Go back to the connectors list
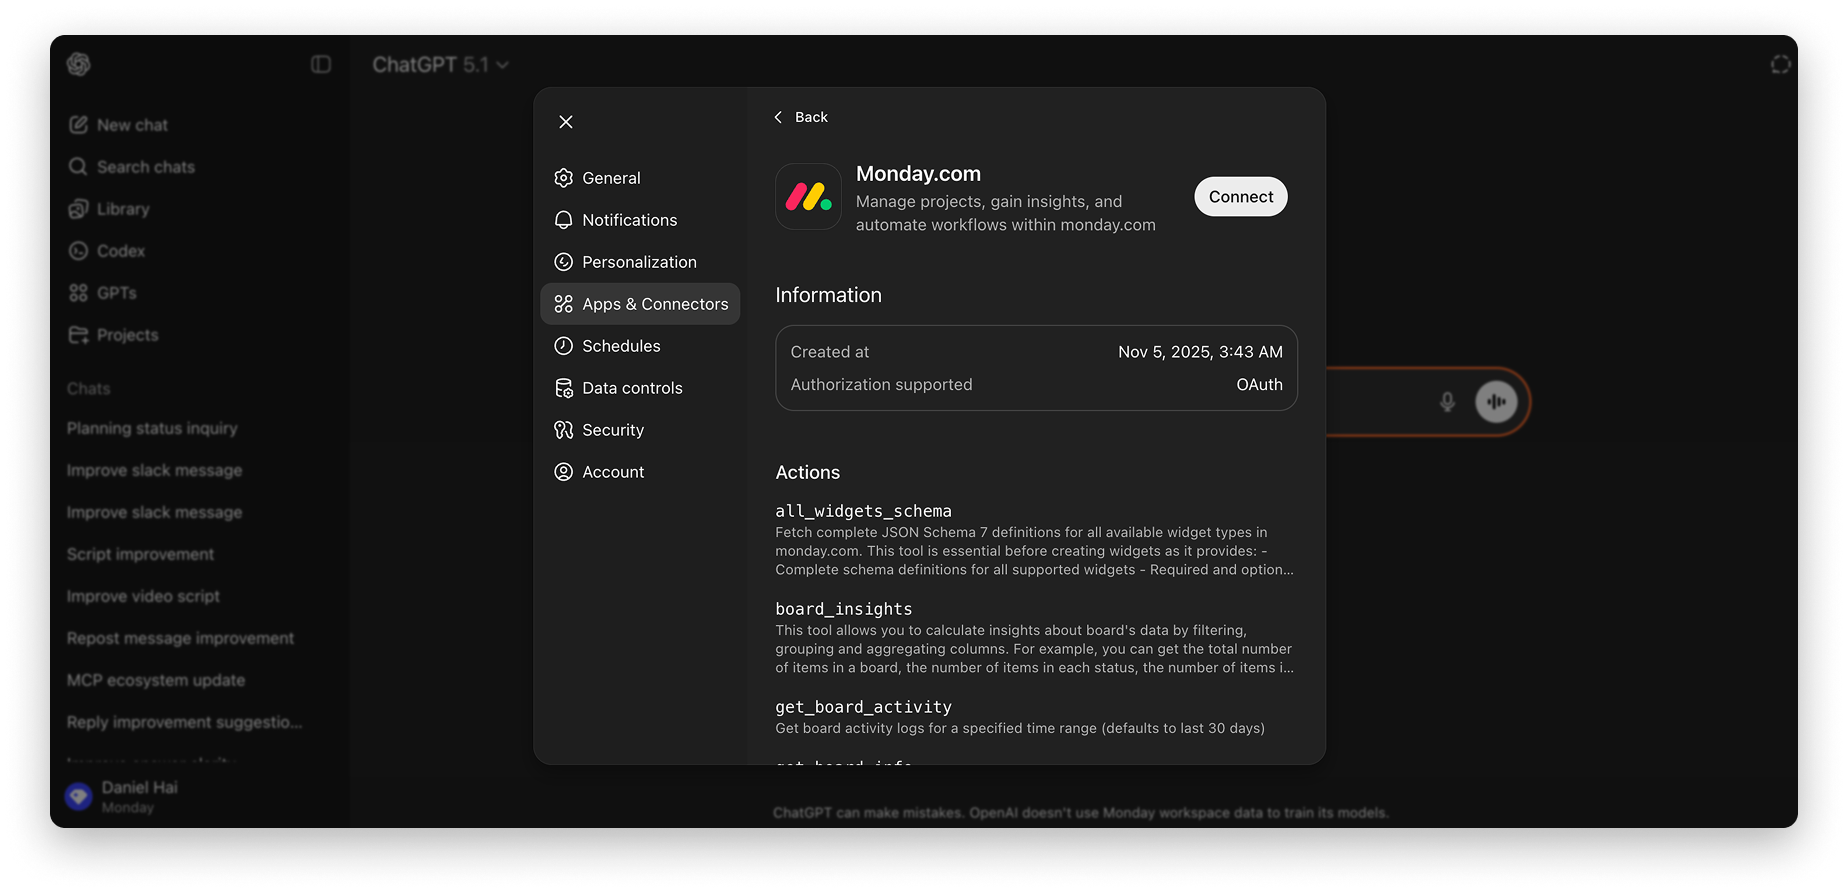The image size is (1848, 893). 801,117
